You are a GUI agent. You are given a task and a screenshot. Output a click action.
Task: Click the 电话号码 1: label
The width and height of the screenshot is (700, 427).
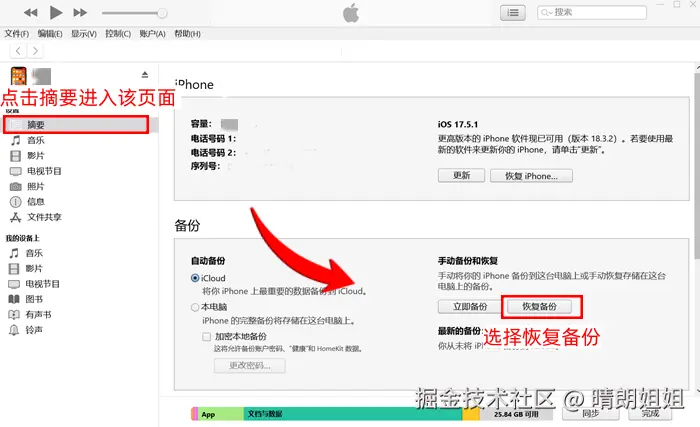[213, 138]
